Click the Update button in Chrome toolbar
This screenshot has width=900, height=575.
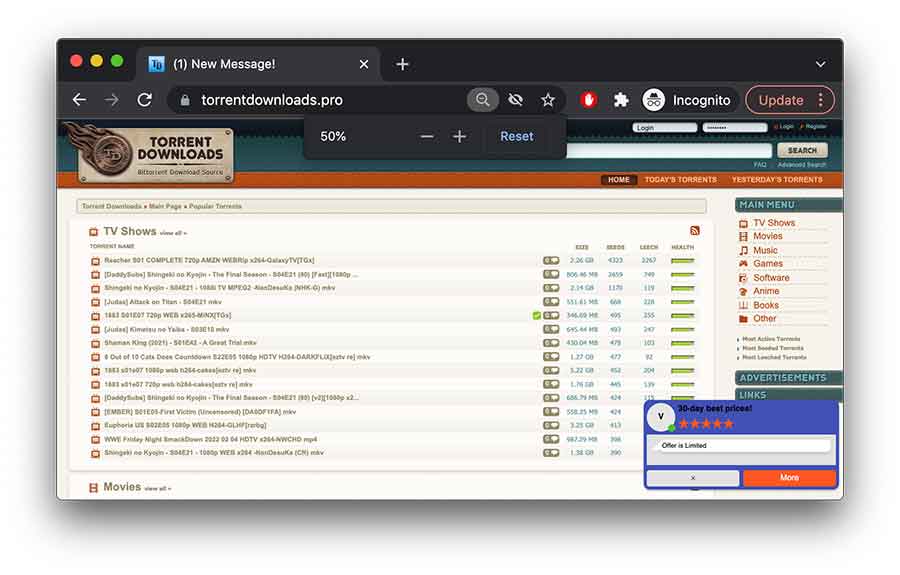click(x=781, y=100)
